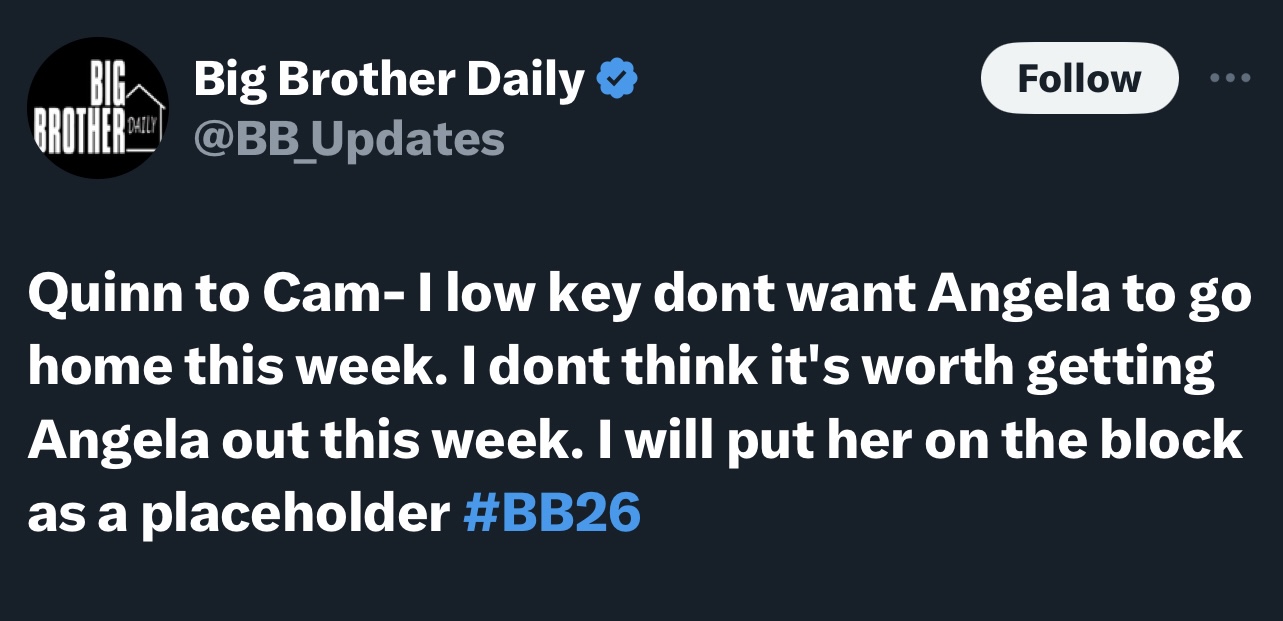Click 'home' at the second line start
Viewport: 1283px width, 621px height.
point(93,369)
